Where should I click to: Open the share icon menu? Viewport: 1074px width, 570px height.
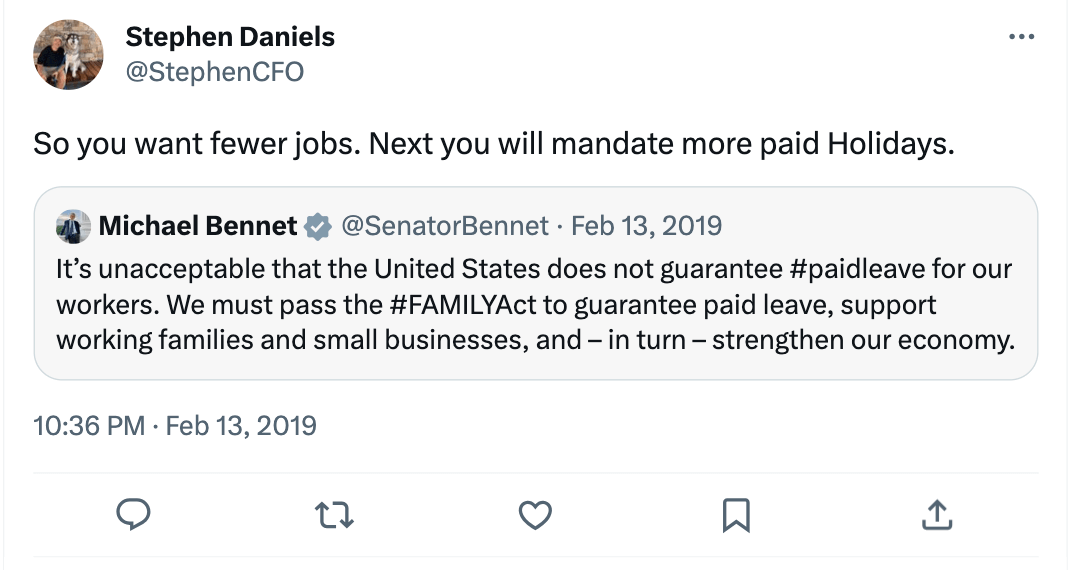(935, 515)
